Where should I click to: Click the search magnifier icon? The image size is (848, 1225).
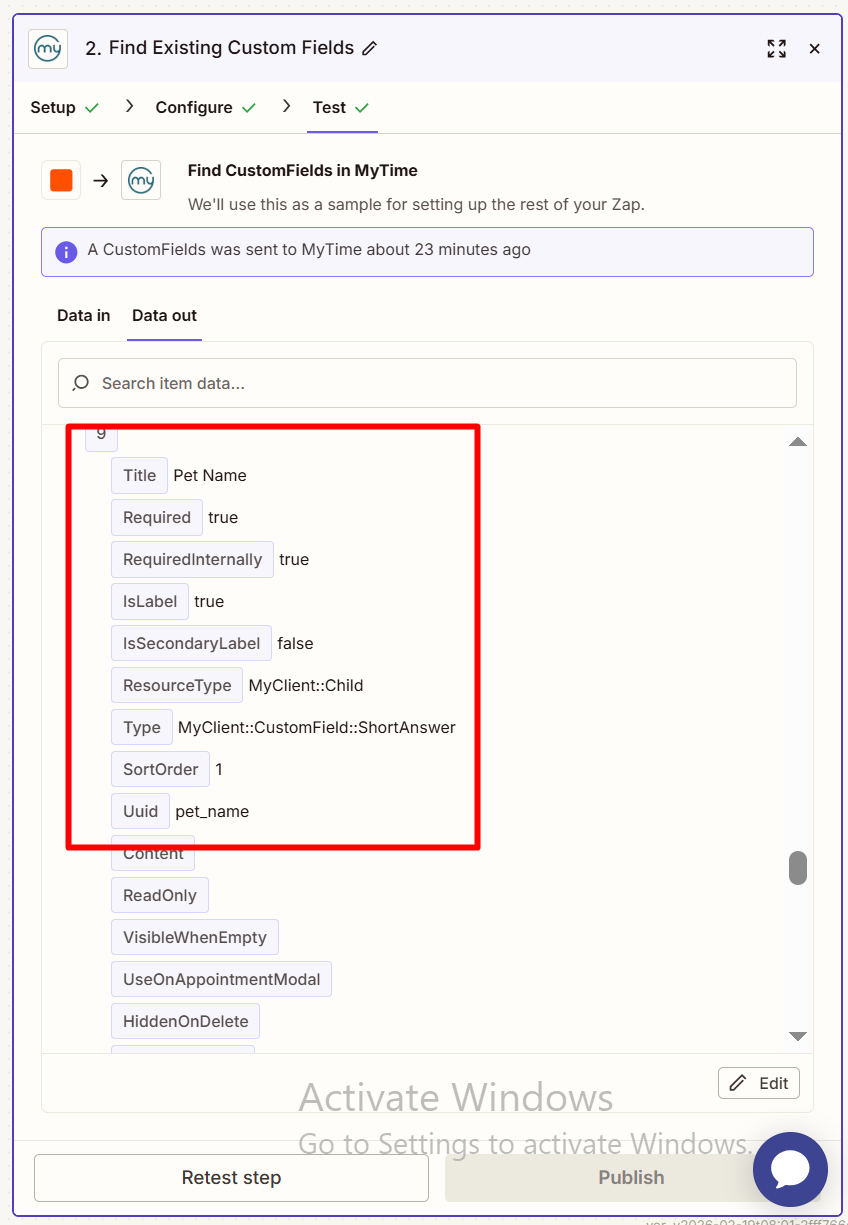pyautogui.click(x=82, y=383)
